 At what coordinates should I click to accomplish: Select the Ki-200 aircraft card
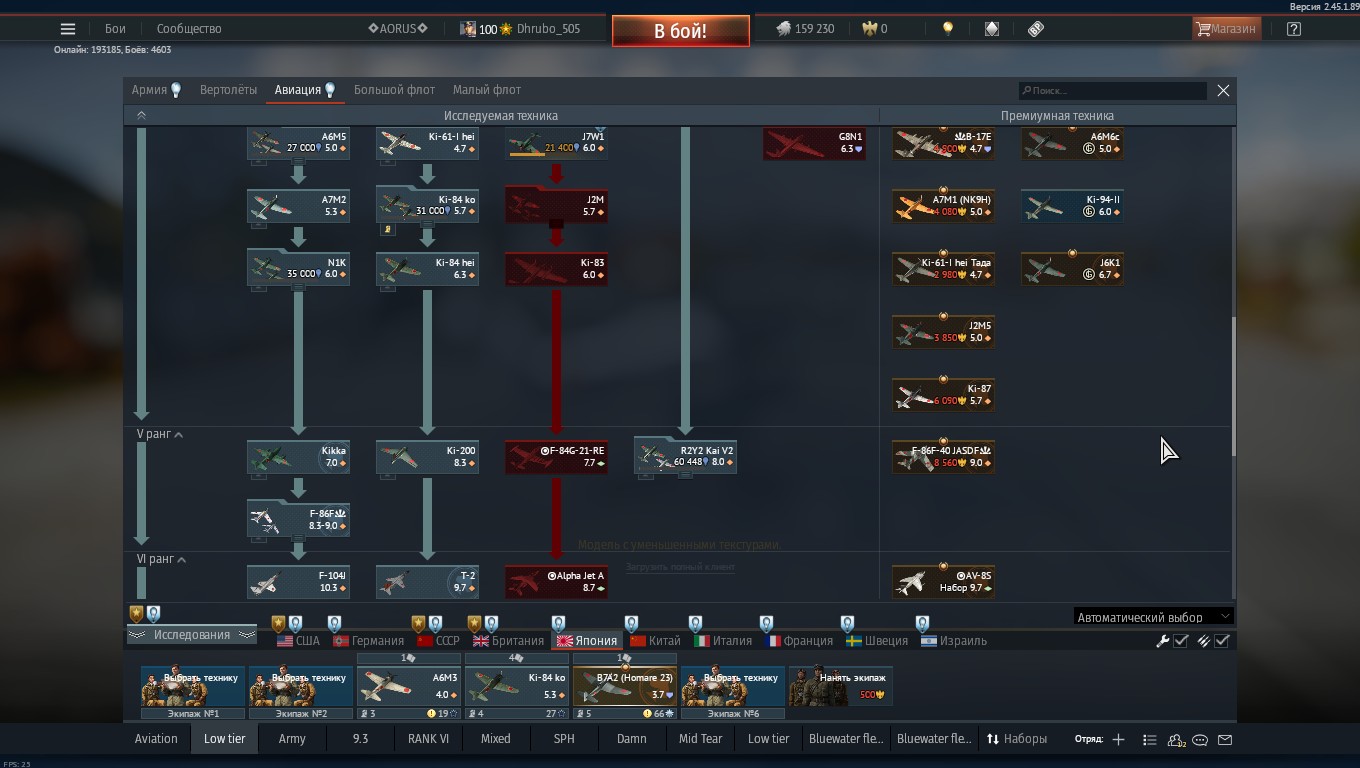pyautogui.click(x=427, y=457)
